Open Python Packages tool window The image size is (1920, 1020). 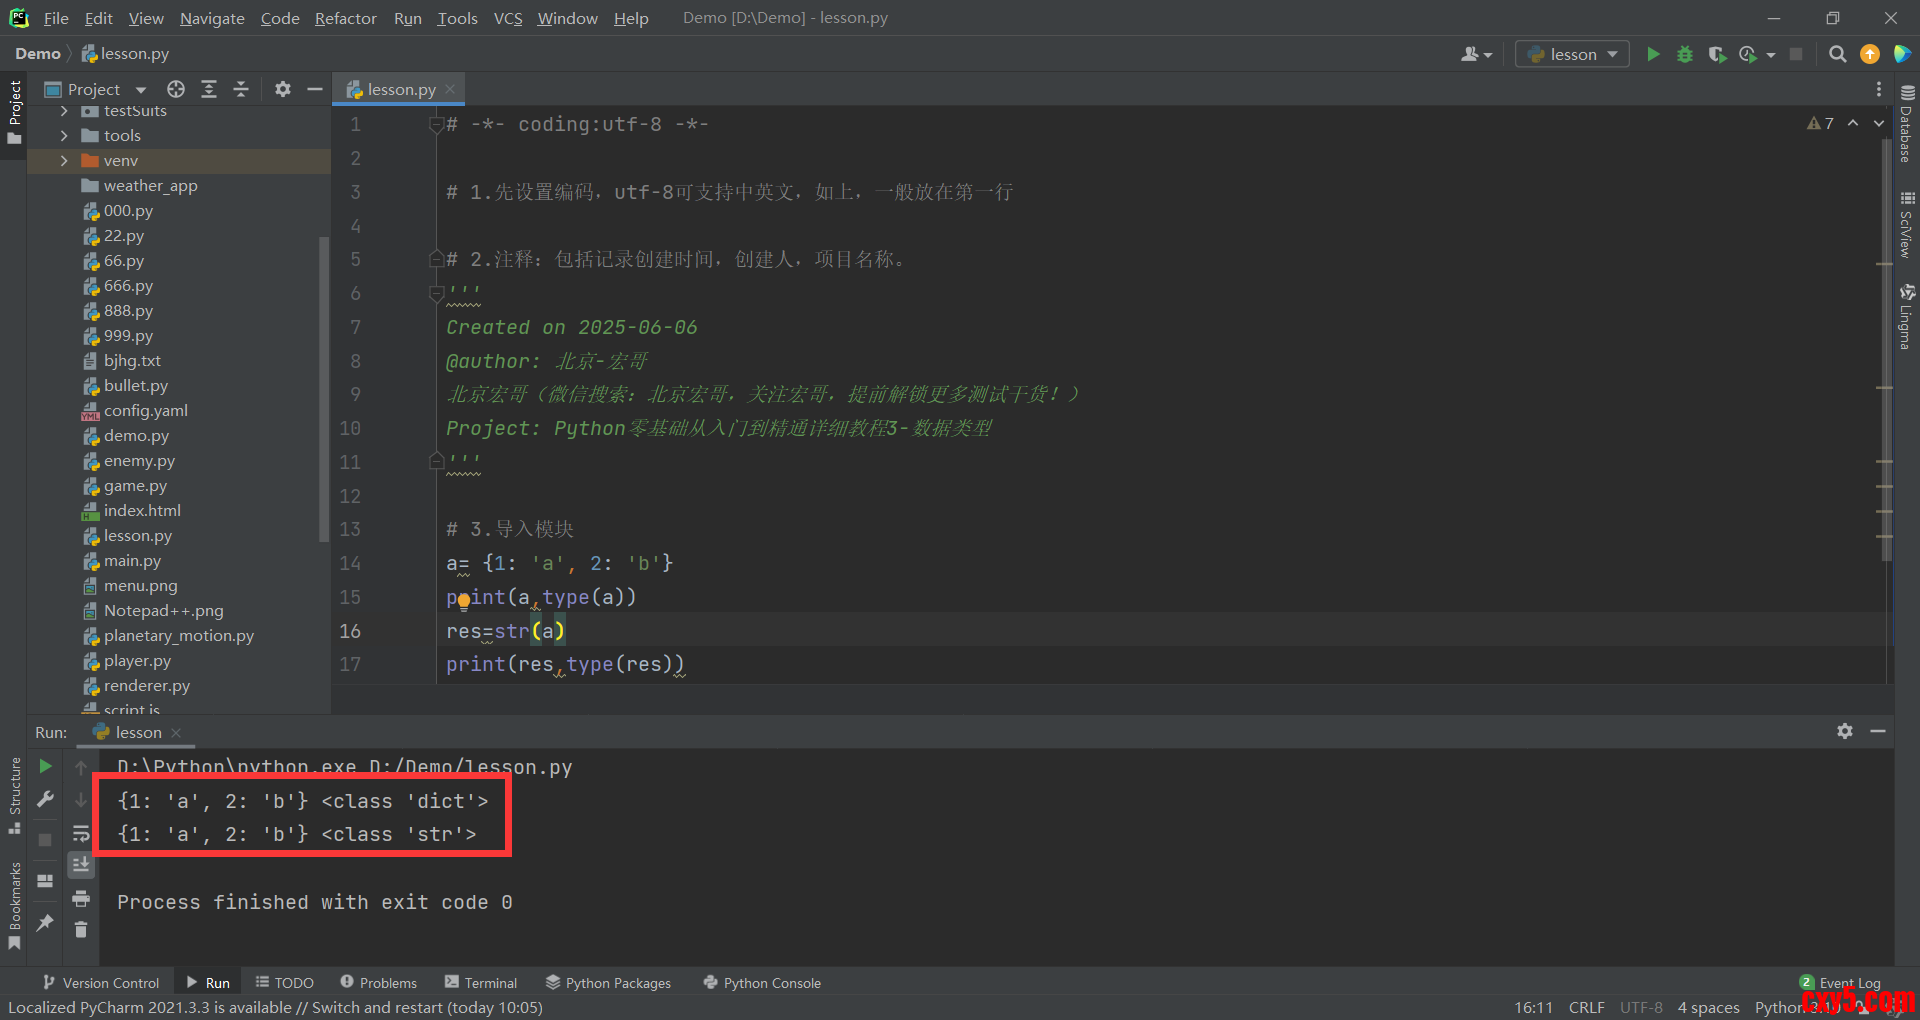608,983
